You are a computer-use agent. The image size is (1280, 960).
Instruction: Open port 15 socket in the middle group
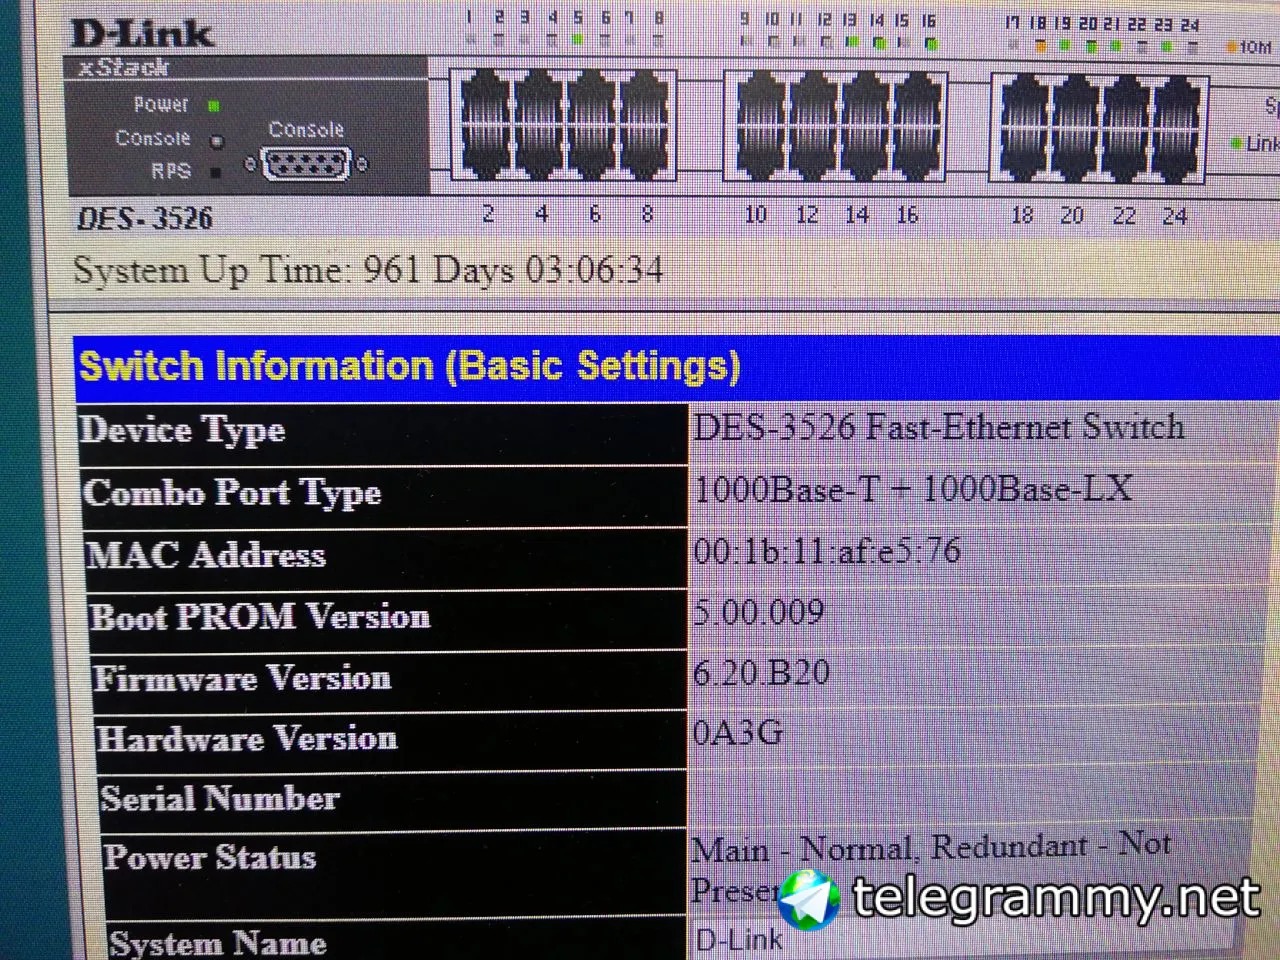[917, 100]
